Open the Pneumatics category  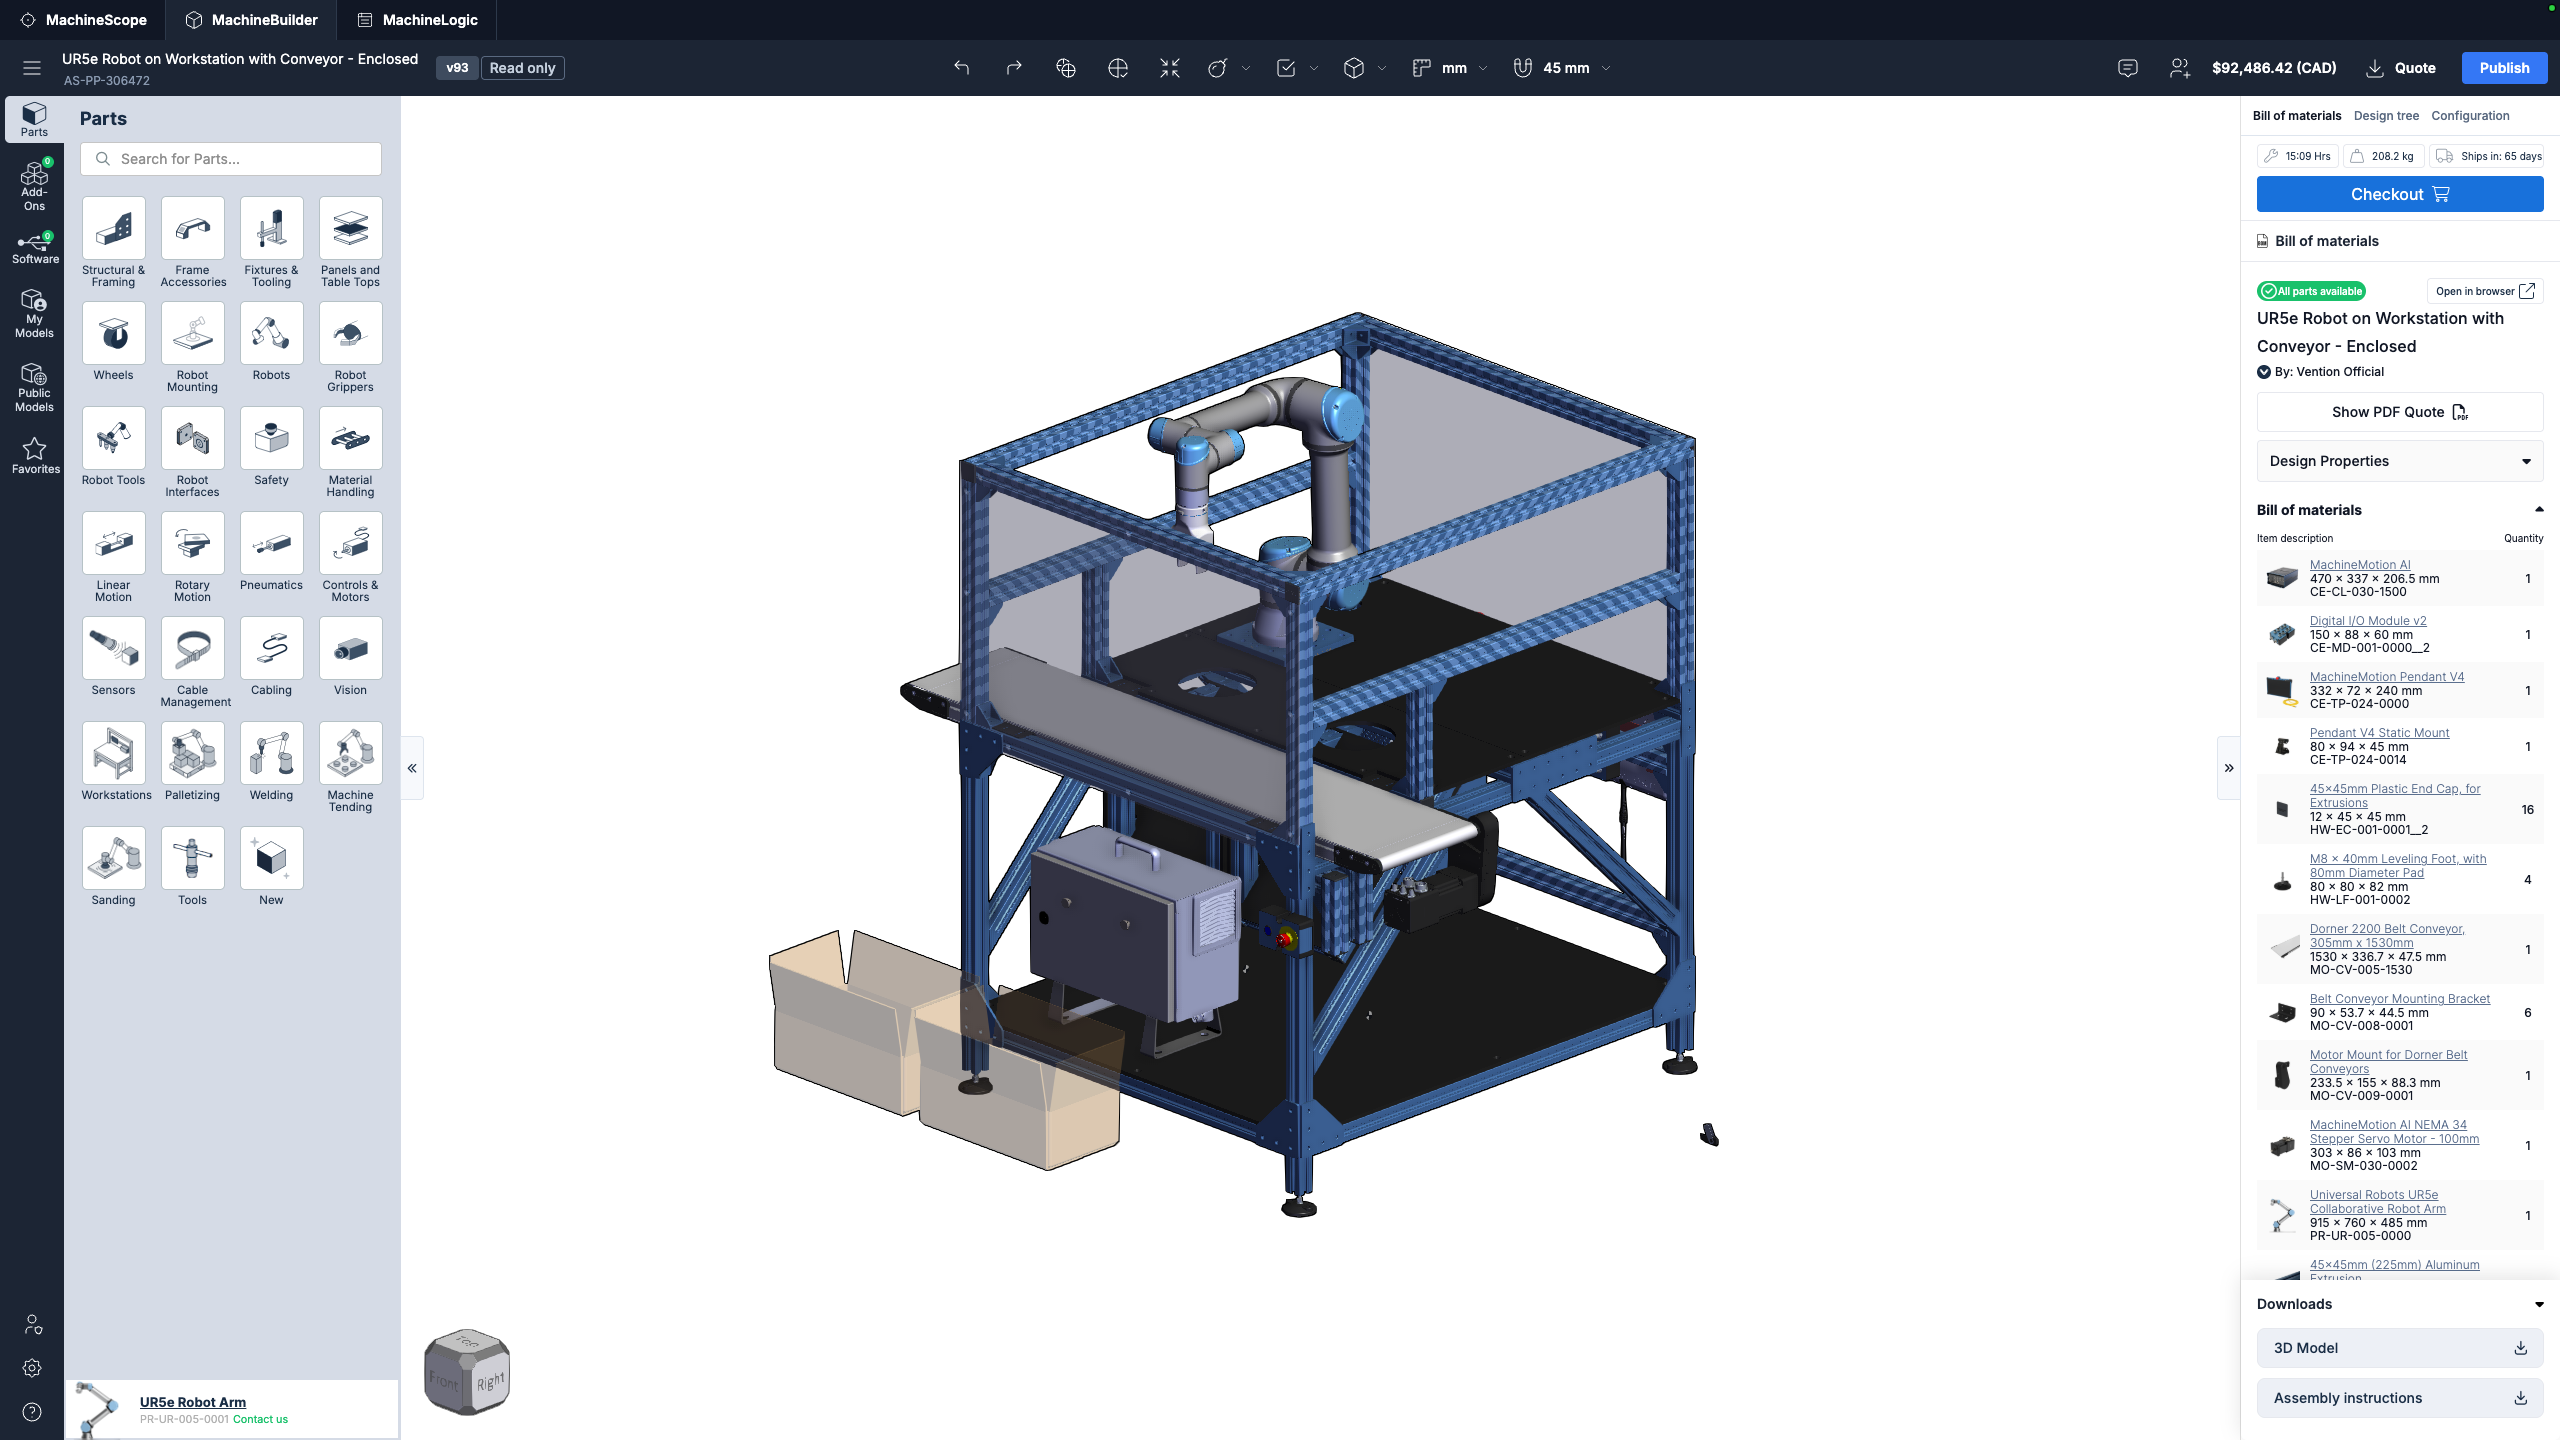click(x=271, y=552)
